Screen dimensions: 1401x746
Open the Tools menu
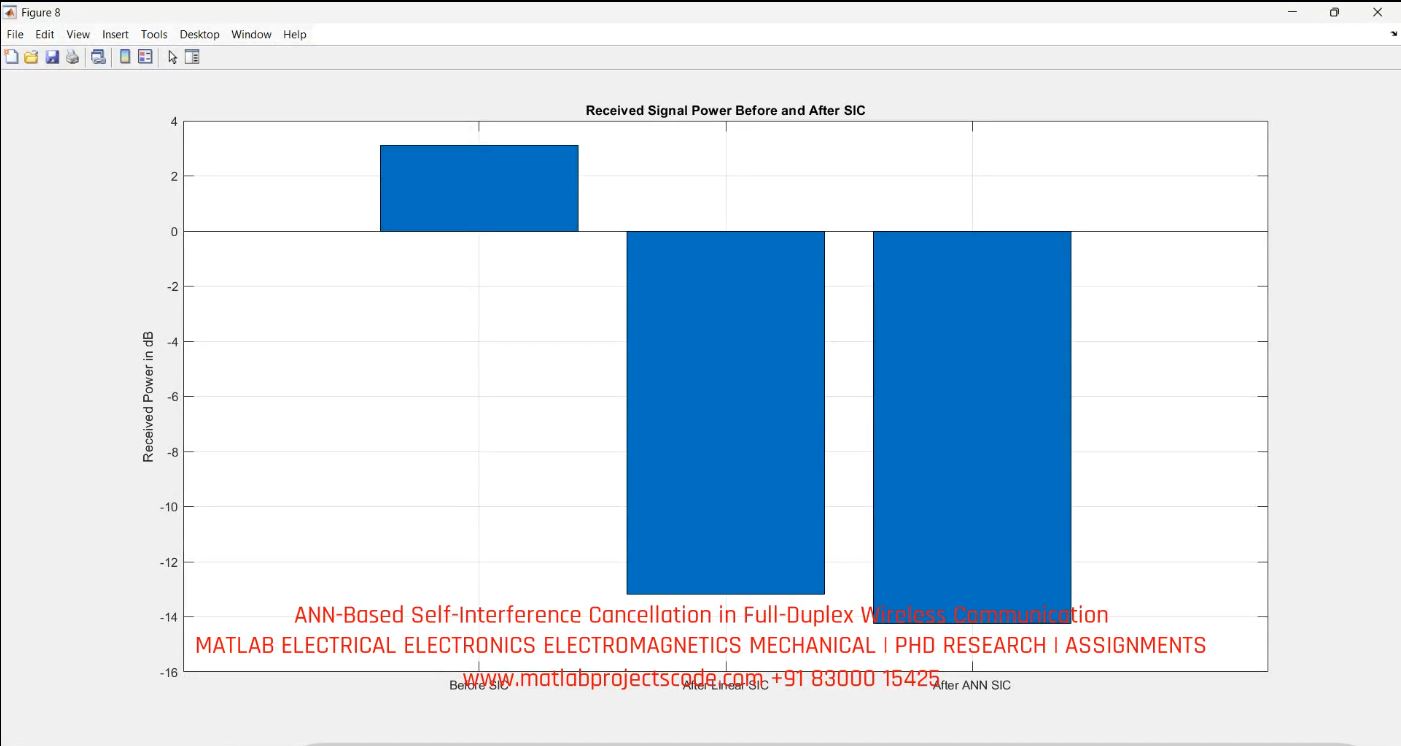(x=154, y=34)
